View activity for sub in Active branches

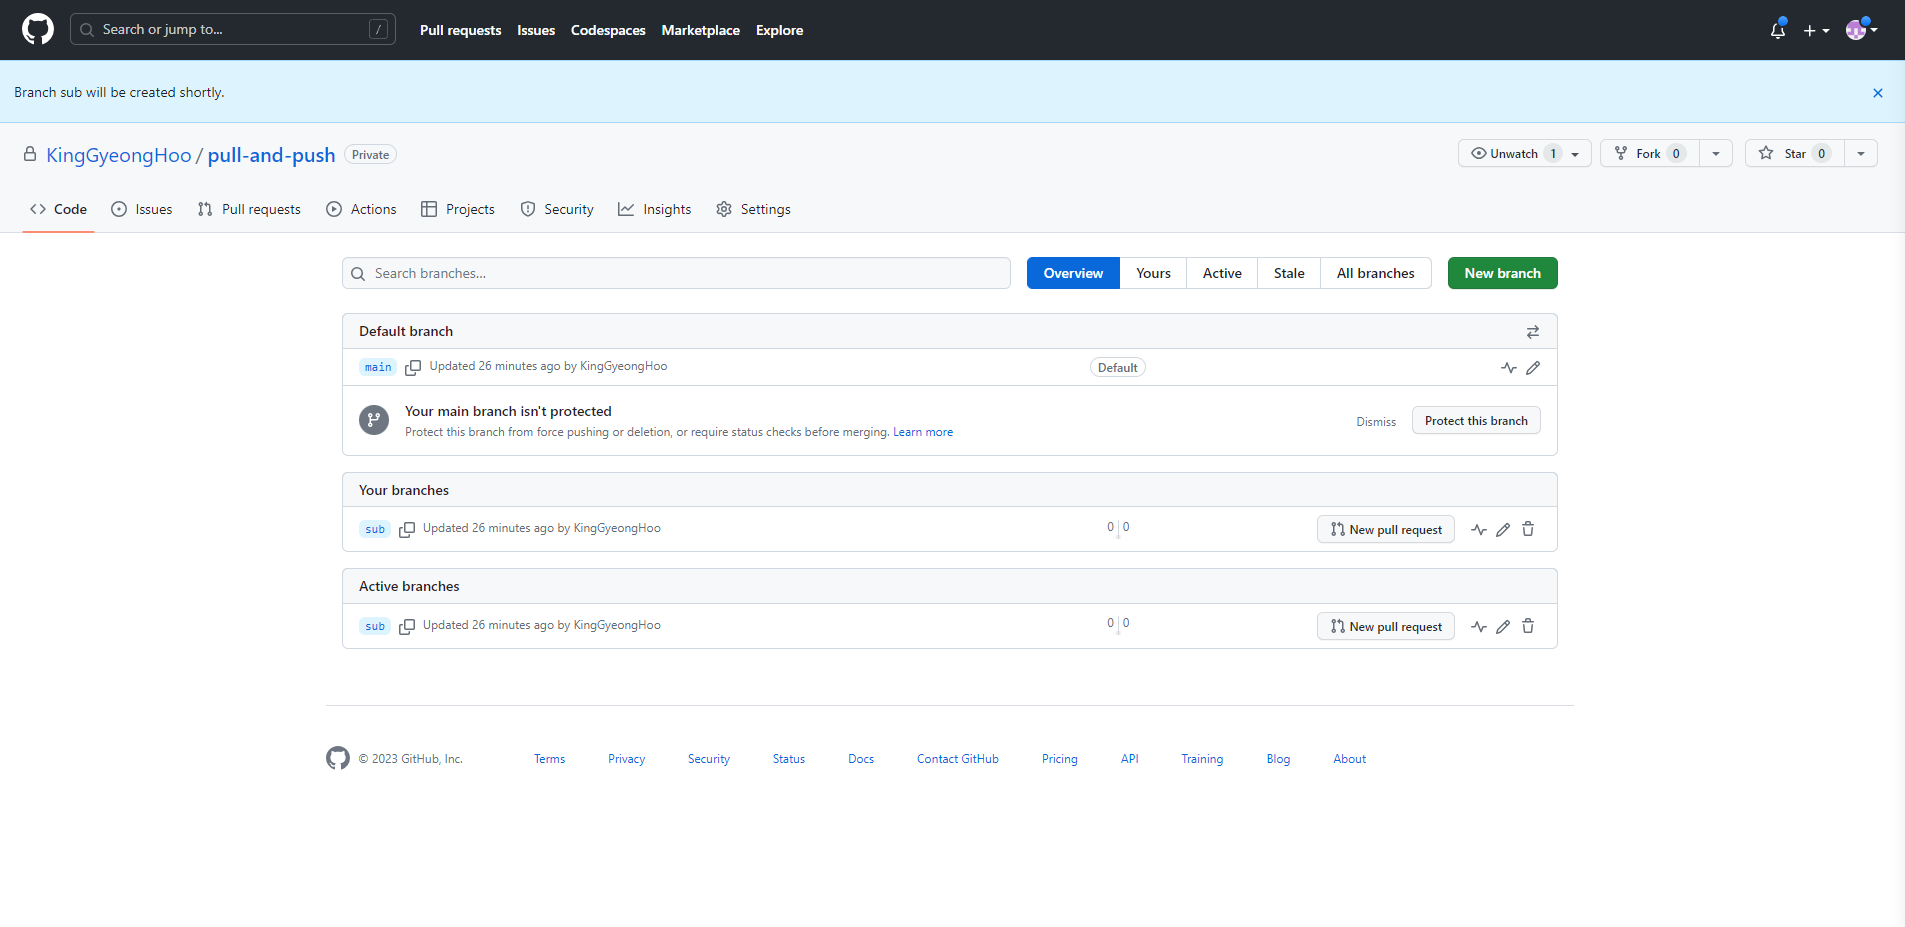(1479, 627)
